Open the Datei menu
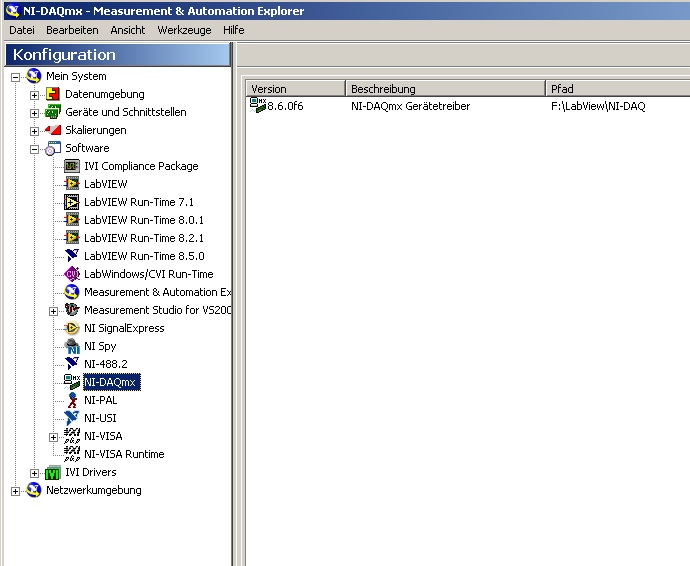This screenshot has height=566, width=690. (x=22, y=30)
